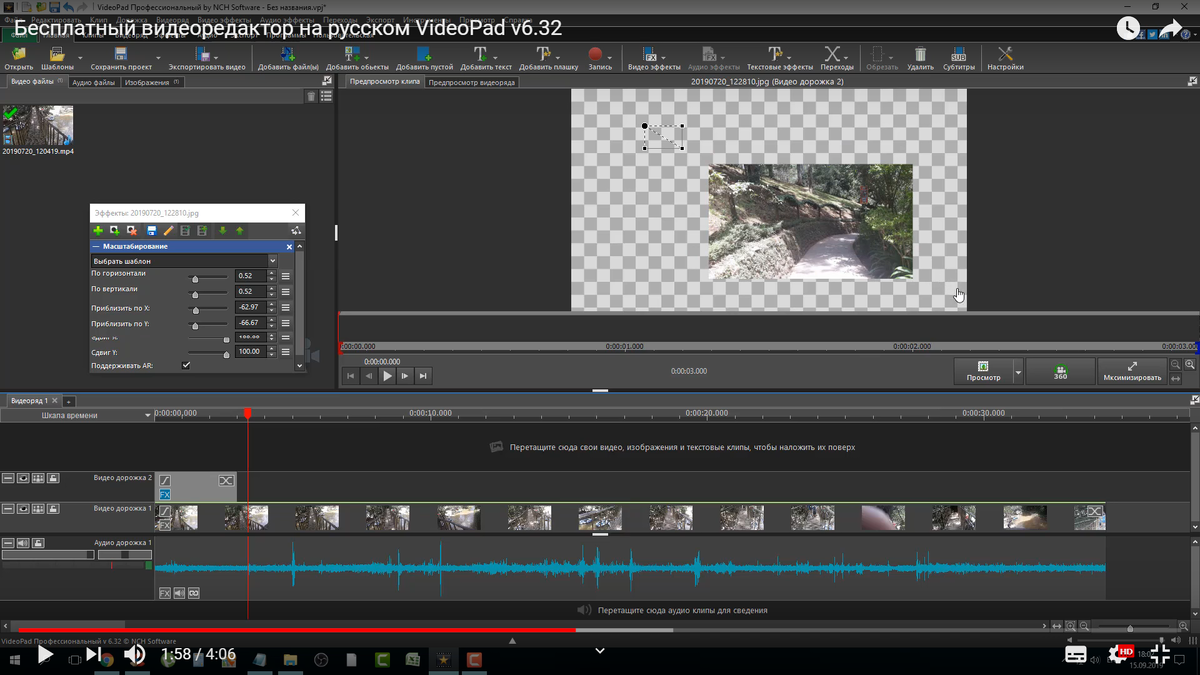Screen dimensions: 1200x675
Task: Open the Выбрать шаблон dropdown
Action: point(272,259)
